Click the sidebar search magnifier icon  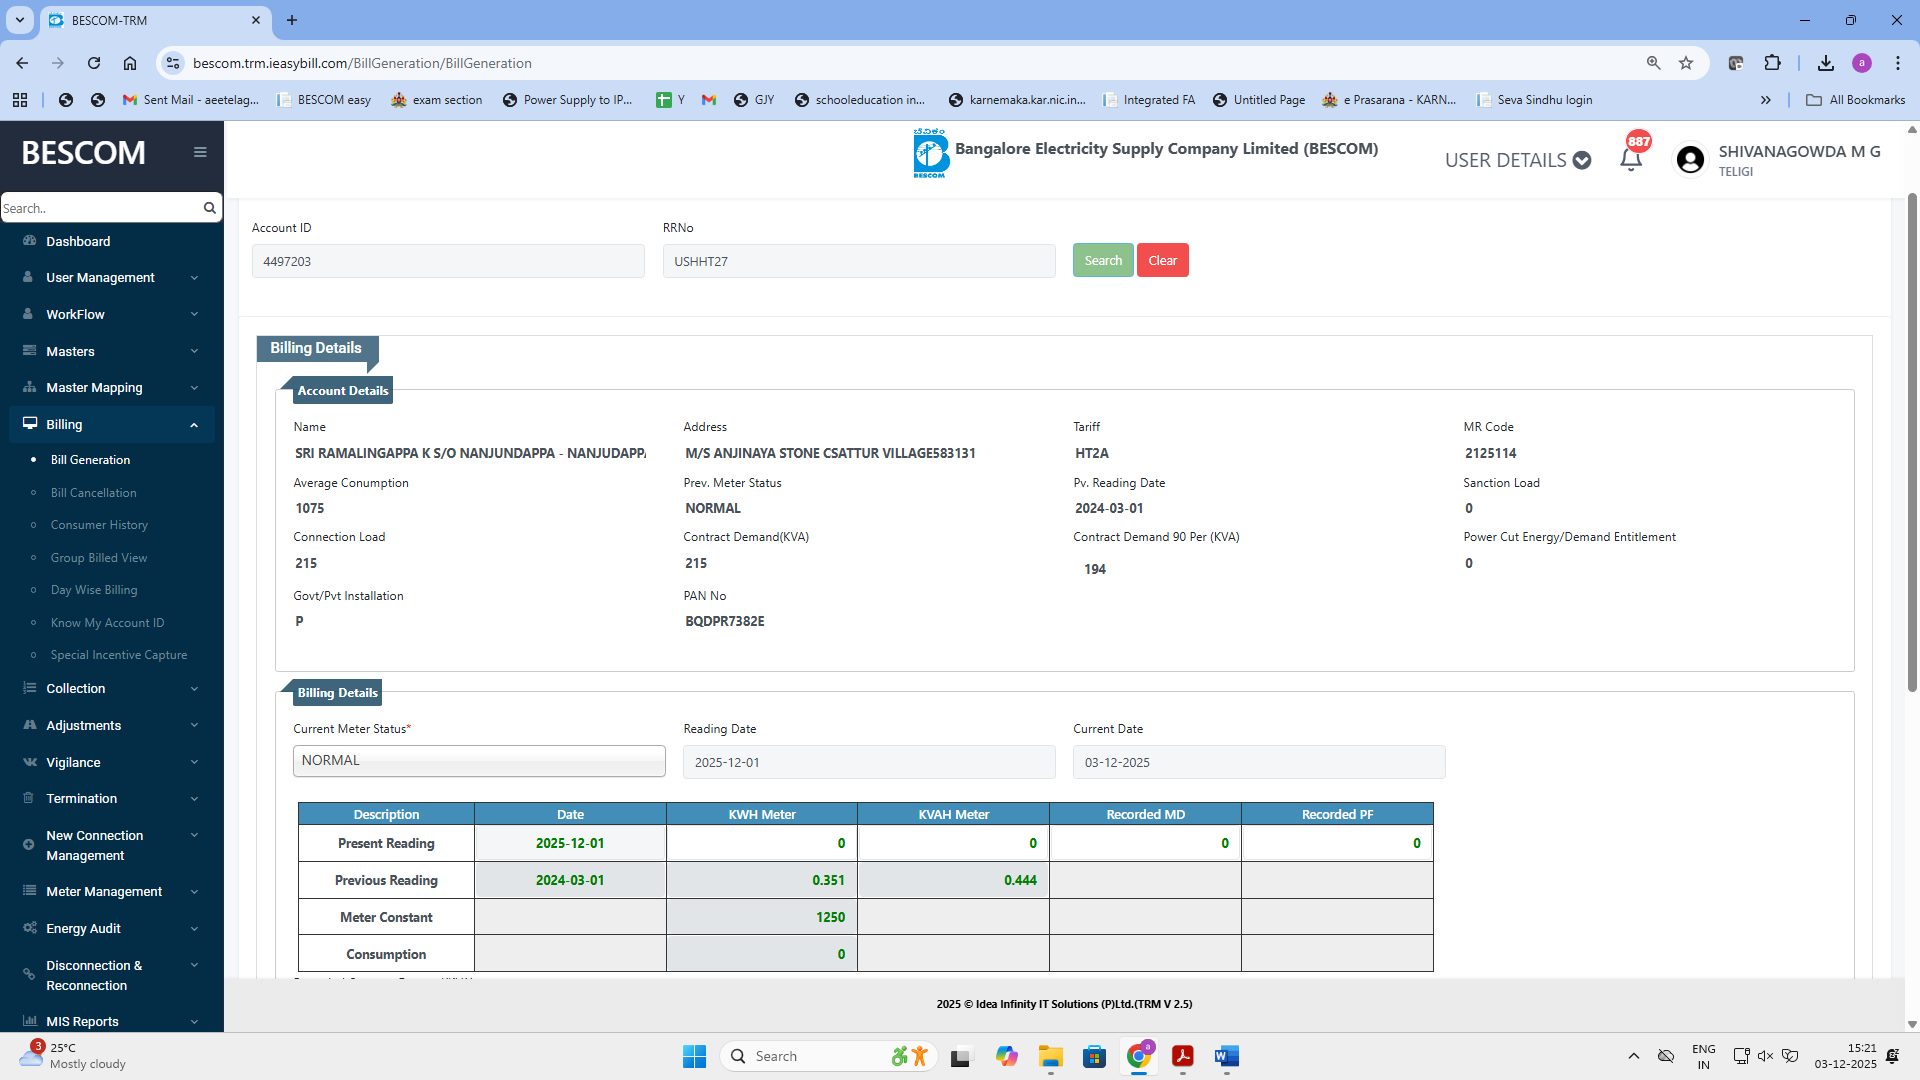[x=210, y=208]
